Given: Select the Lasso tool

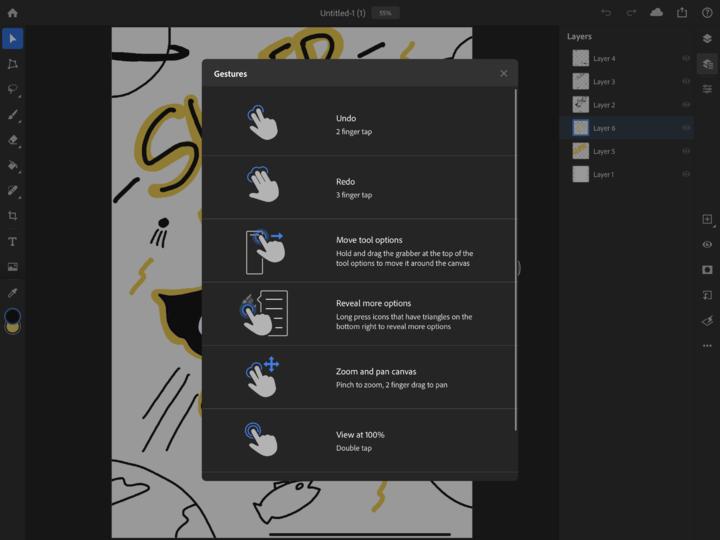Looking at the screenshot, I should [13, 89].
